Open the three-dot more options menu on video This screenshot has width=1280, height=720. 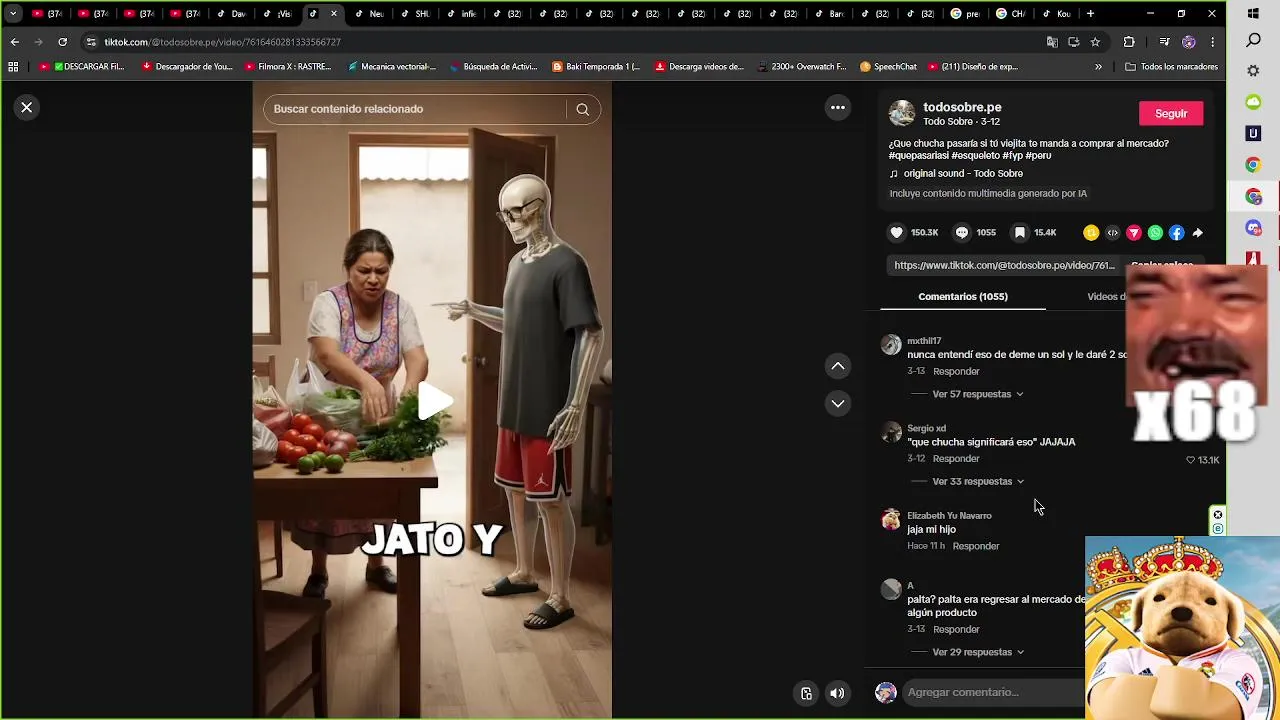click(x=838, y=107)
